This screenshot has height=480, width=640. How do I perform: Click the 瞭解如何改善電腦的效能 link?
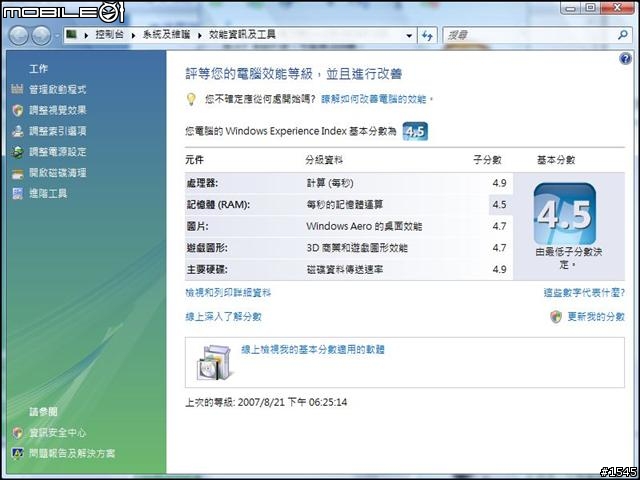[373, 99]
